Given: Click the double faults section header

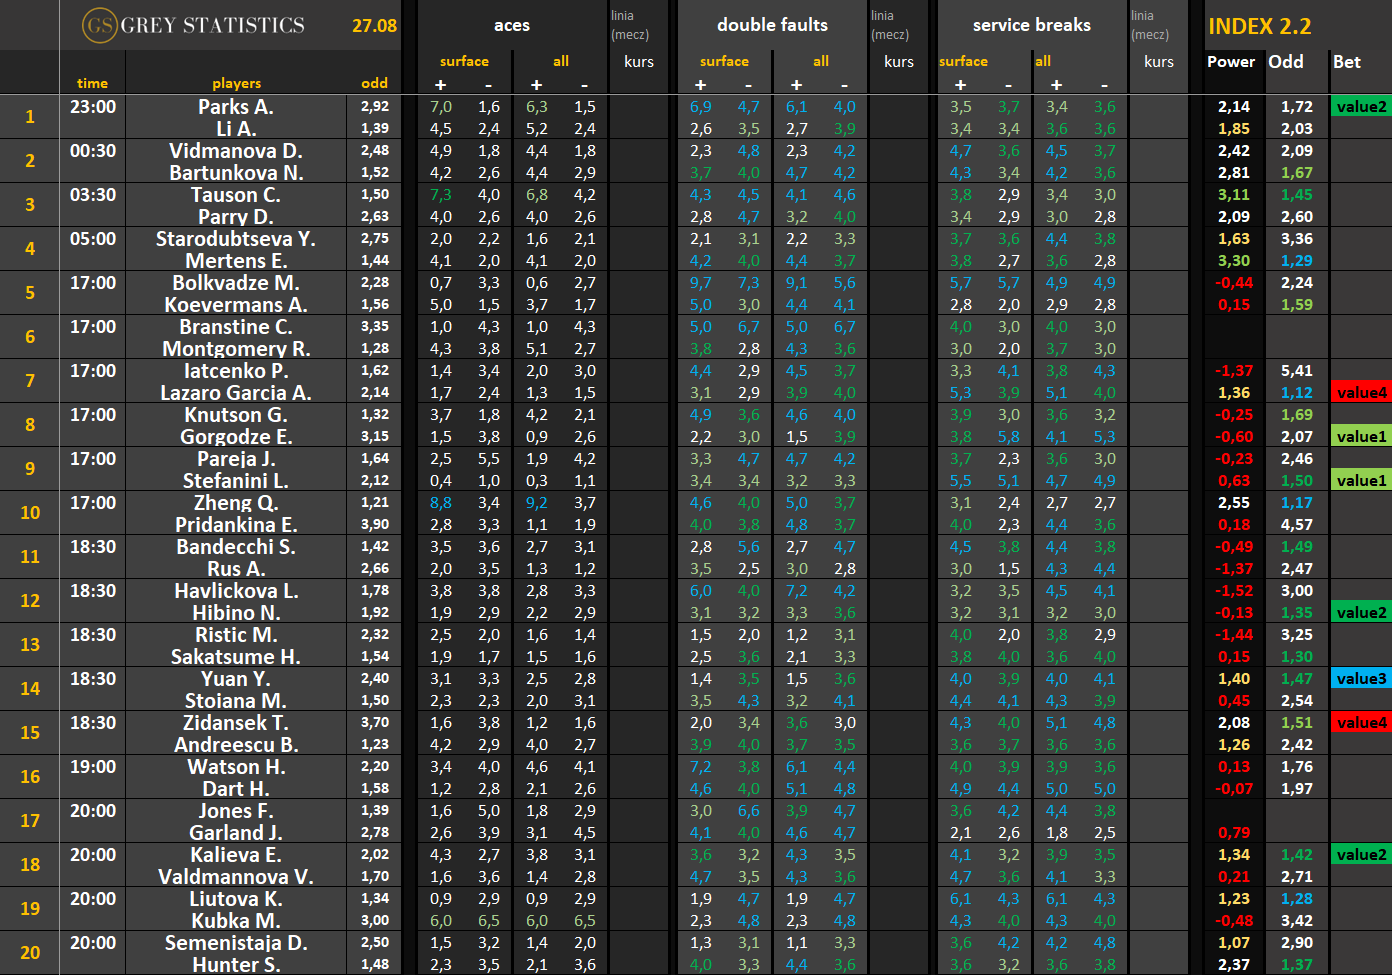Looking at the screenshot, I should pyautogui.click(x=772, y=25).
